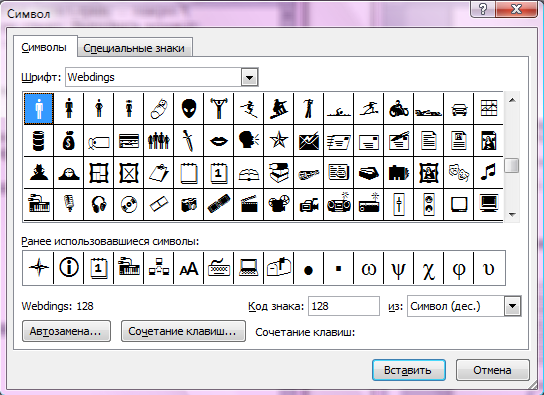Expand the 'из' Символ (дес.) dropdown
The image size is (544, 395).
[512, 306]
